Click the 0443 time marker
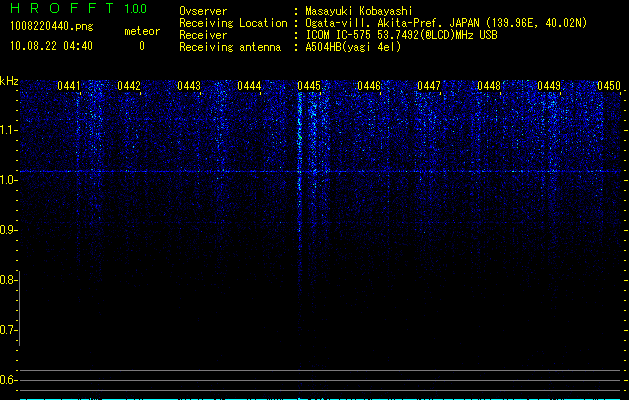This screenshot has height=400, width=629. [189, 85]
